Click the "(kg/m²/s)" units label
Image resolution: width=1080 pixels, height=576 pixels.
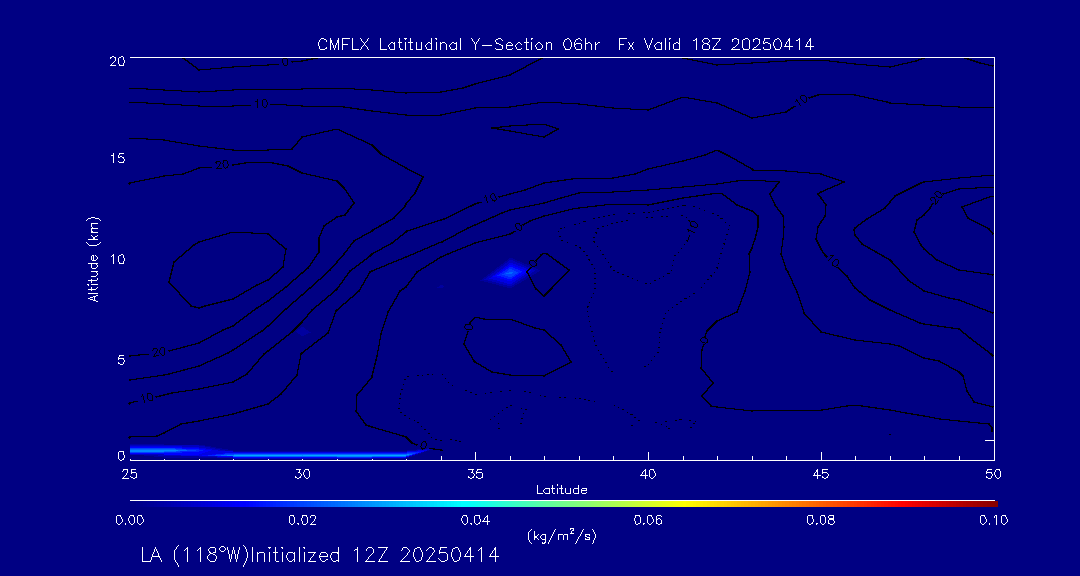click(x=561, y=536)
